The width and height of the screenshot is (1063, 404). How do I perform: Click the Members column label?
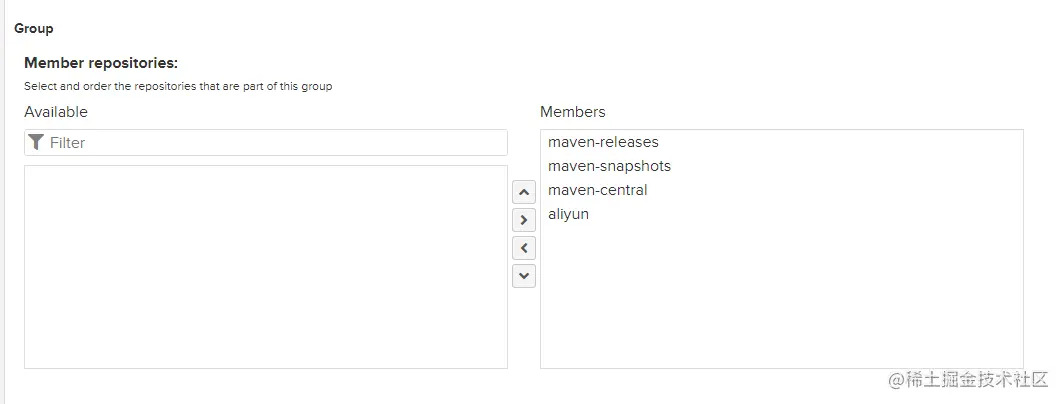coord(572,112)
